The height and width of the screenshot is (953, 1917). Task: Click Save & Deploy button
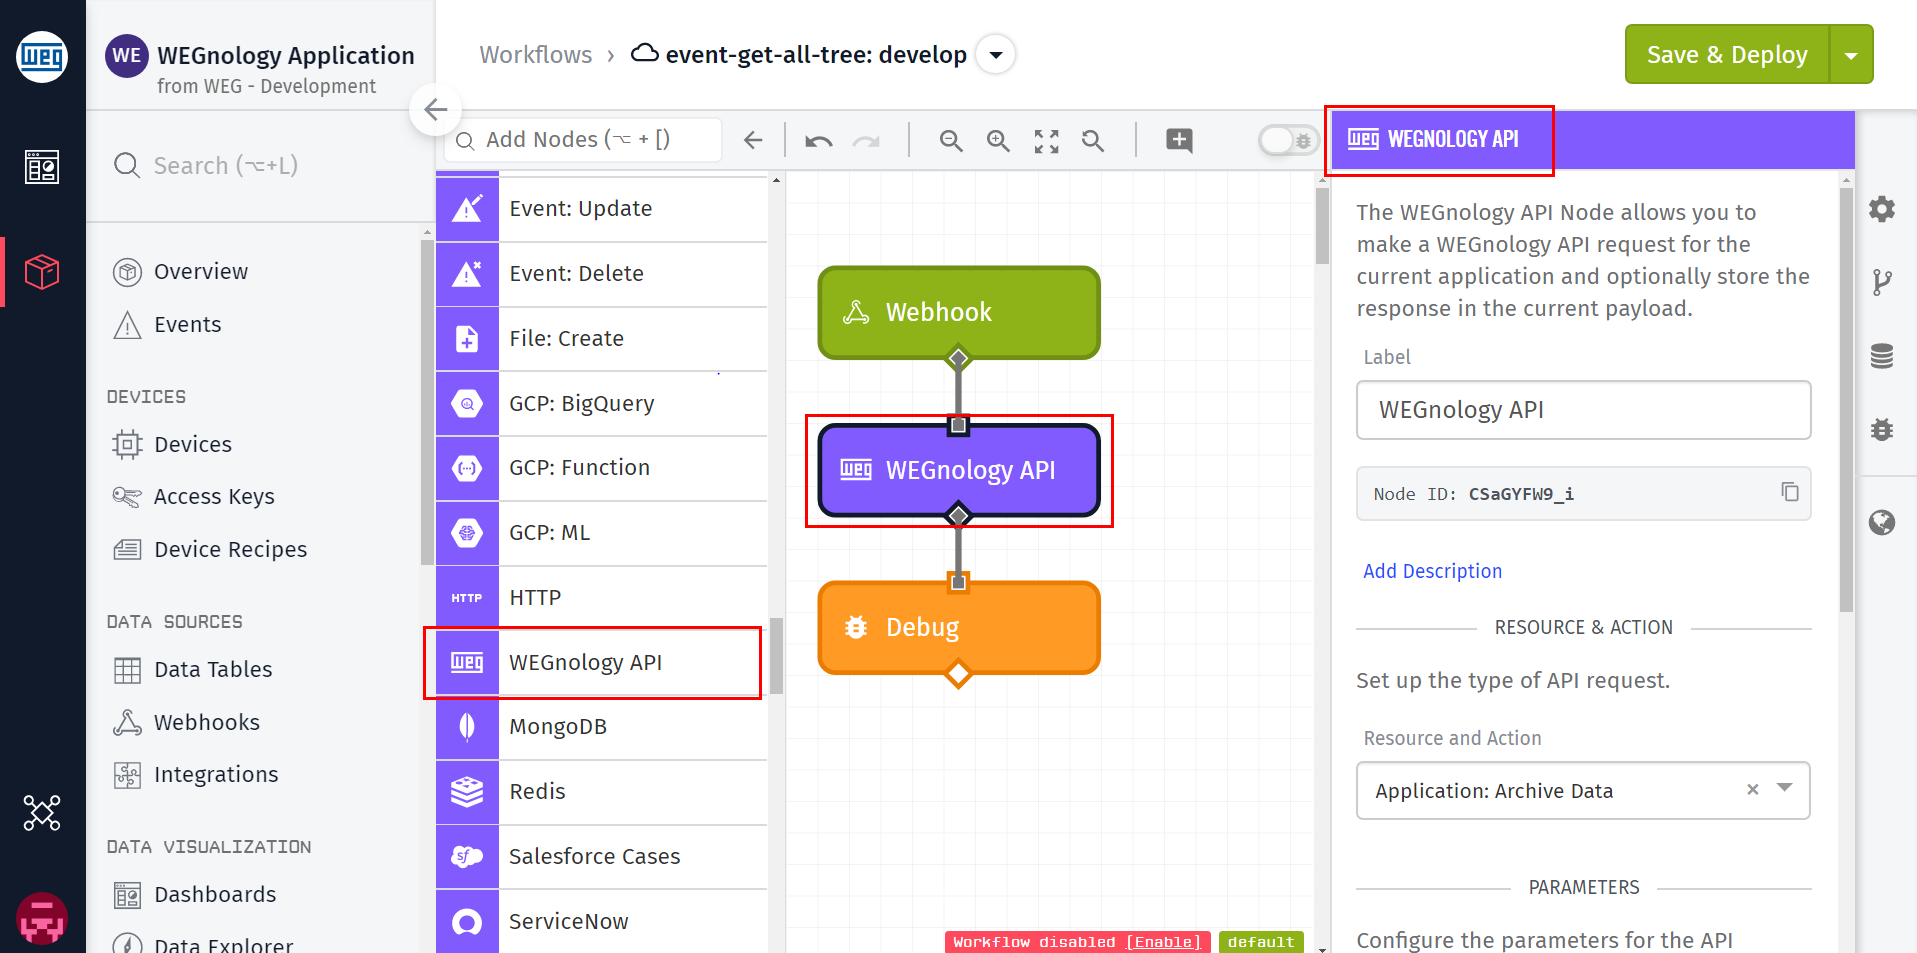(x=1727, y=55)
